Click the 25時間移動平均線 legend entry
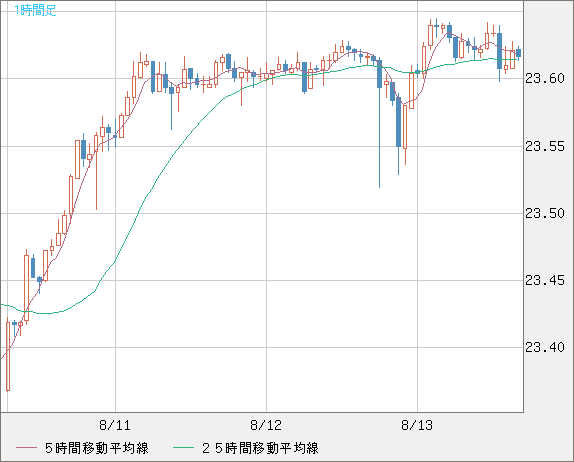The image size is (574, 462). [x=260, y=448]
